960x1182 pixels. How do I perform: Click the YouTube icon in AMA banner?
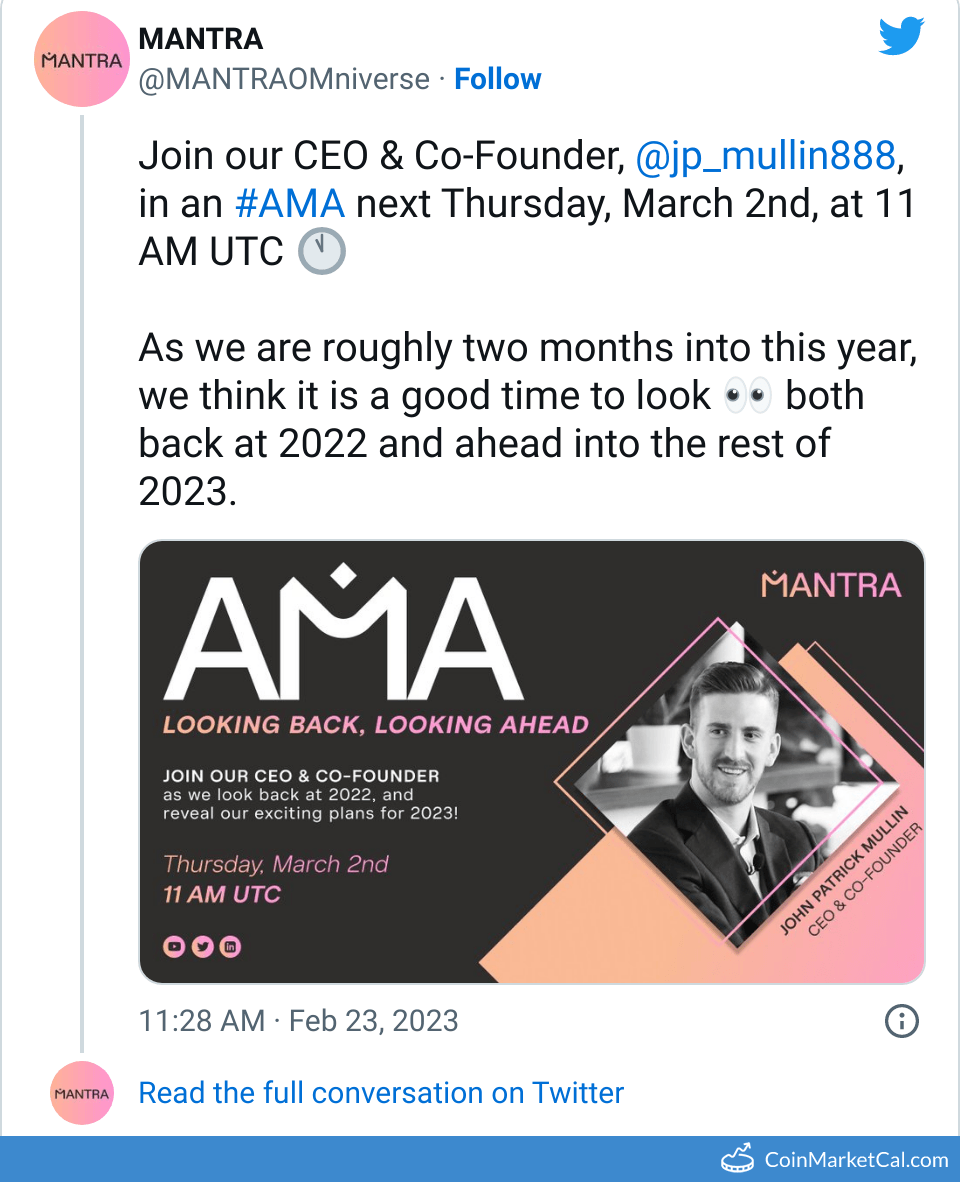(x=174, y=946)
